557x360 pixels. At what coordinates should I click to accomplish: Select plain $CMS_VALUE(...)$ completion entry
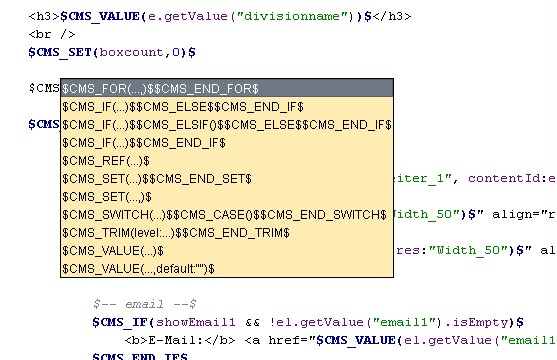(x=227, y=251)
